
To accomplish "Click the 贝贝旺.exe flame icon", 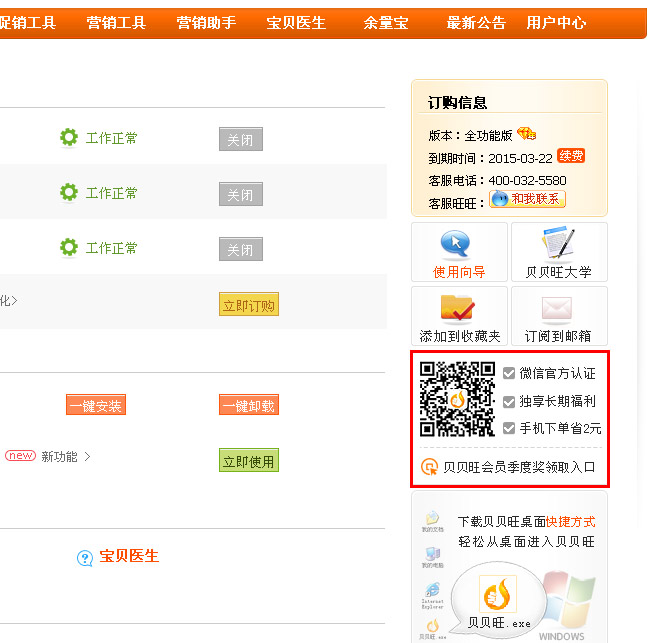I will click(x=497, y=594).
